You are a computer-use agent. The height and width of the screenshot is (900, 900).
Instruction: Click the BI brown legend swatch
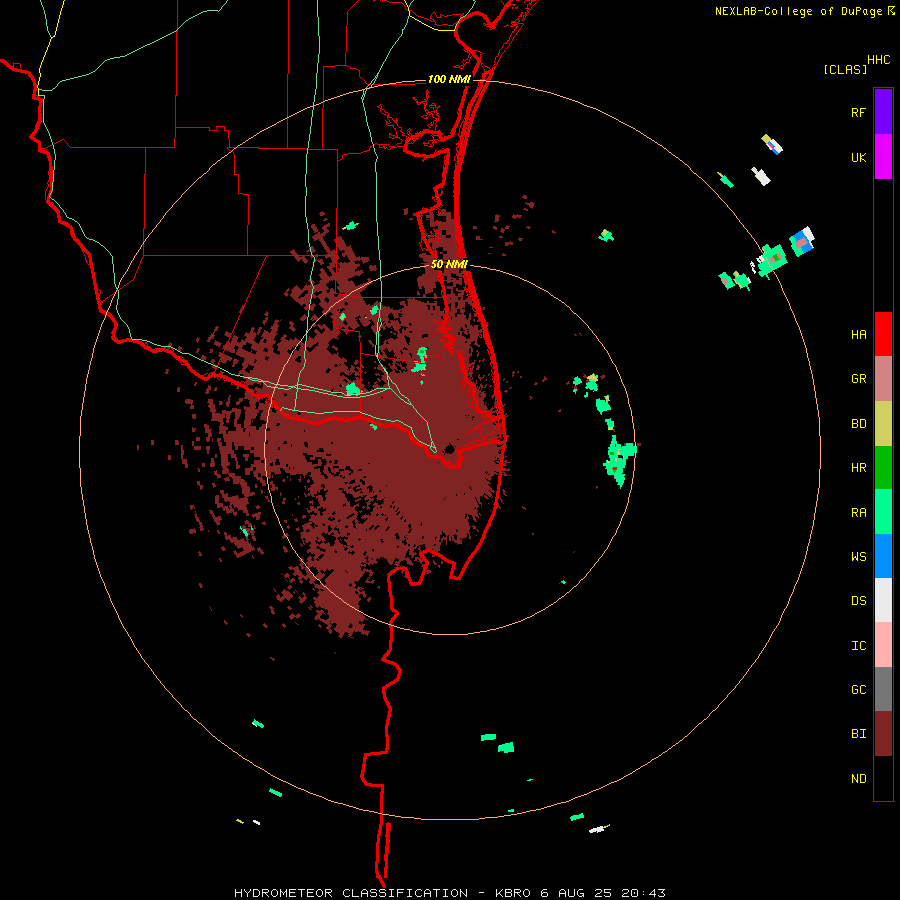click(x=883, y=734)
